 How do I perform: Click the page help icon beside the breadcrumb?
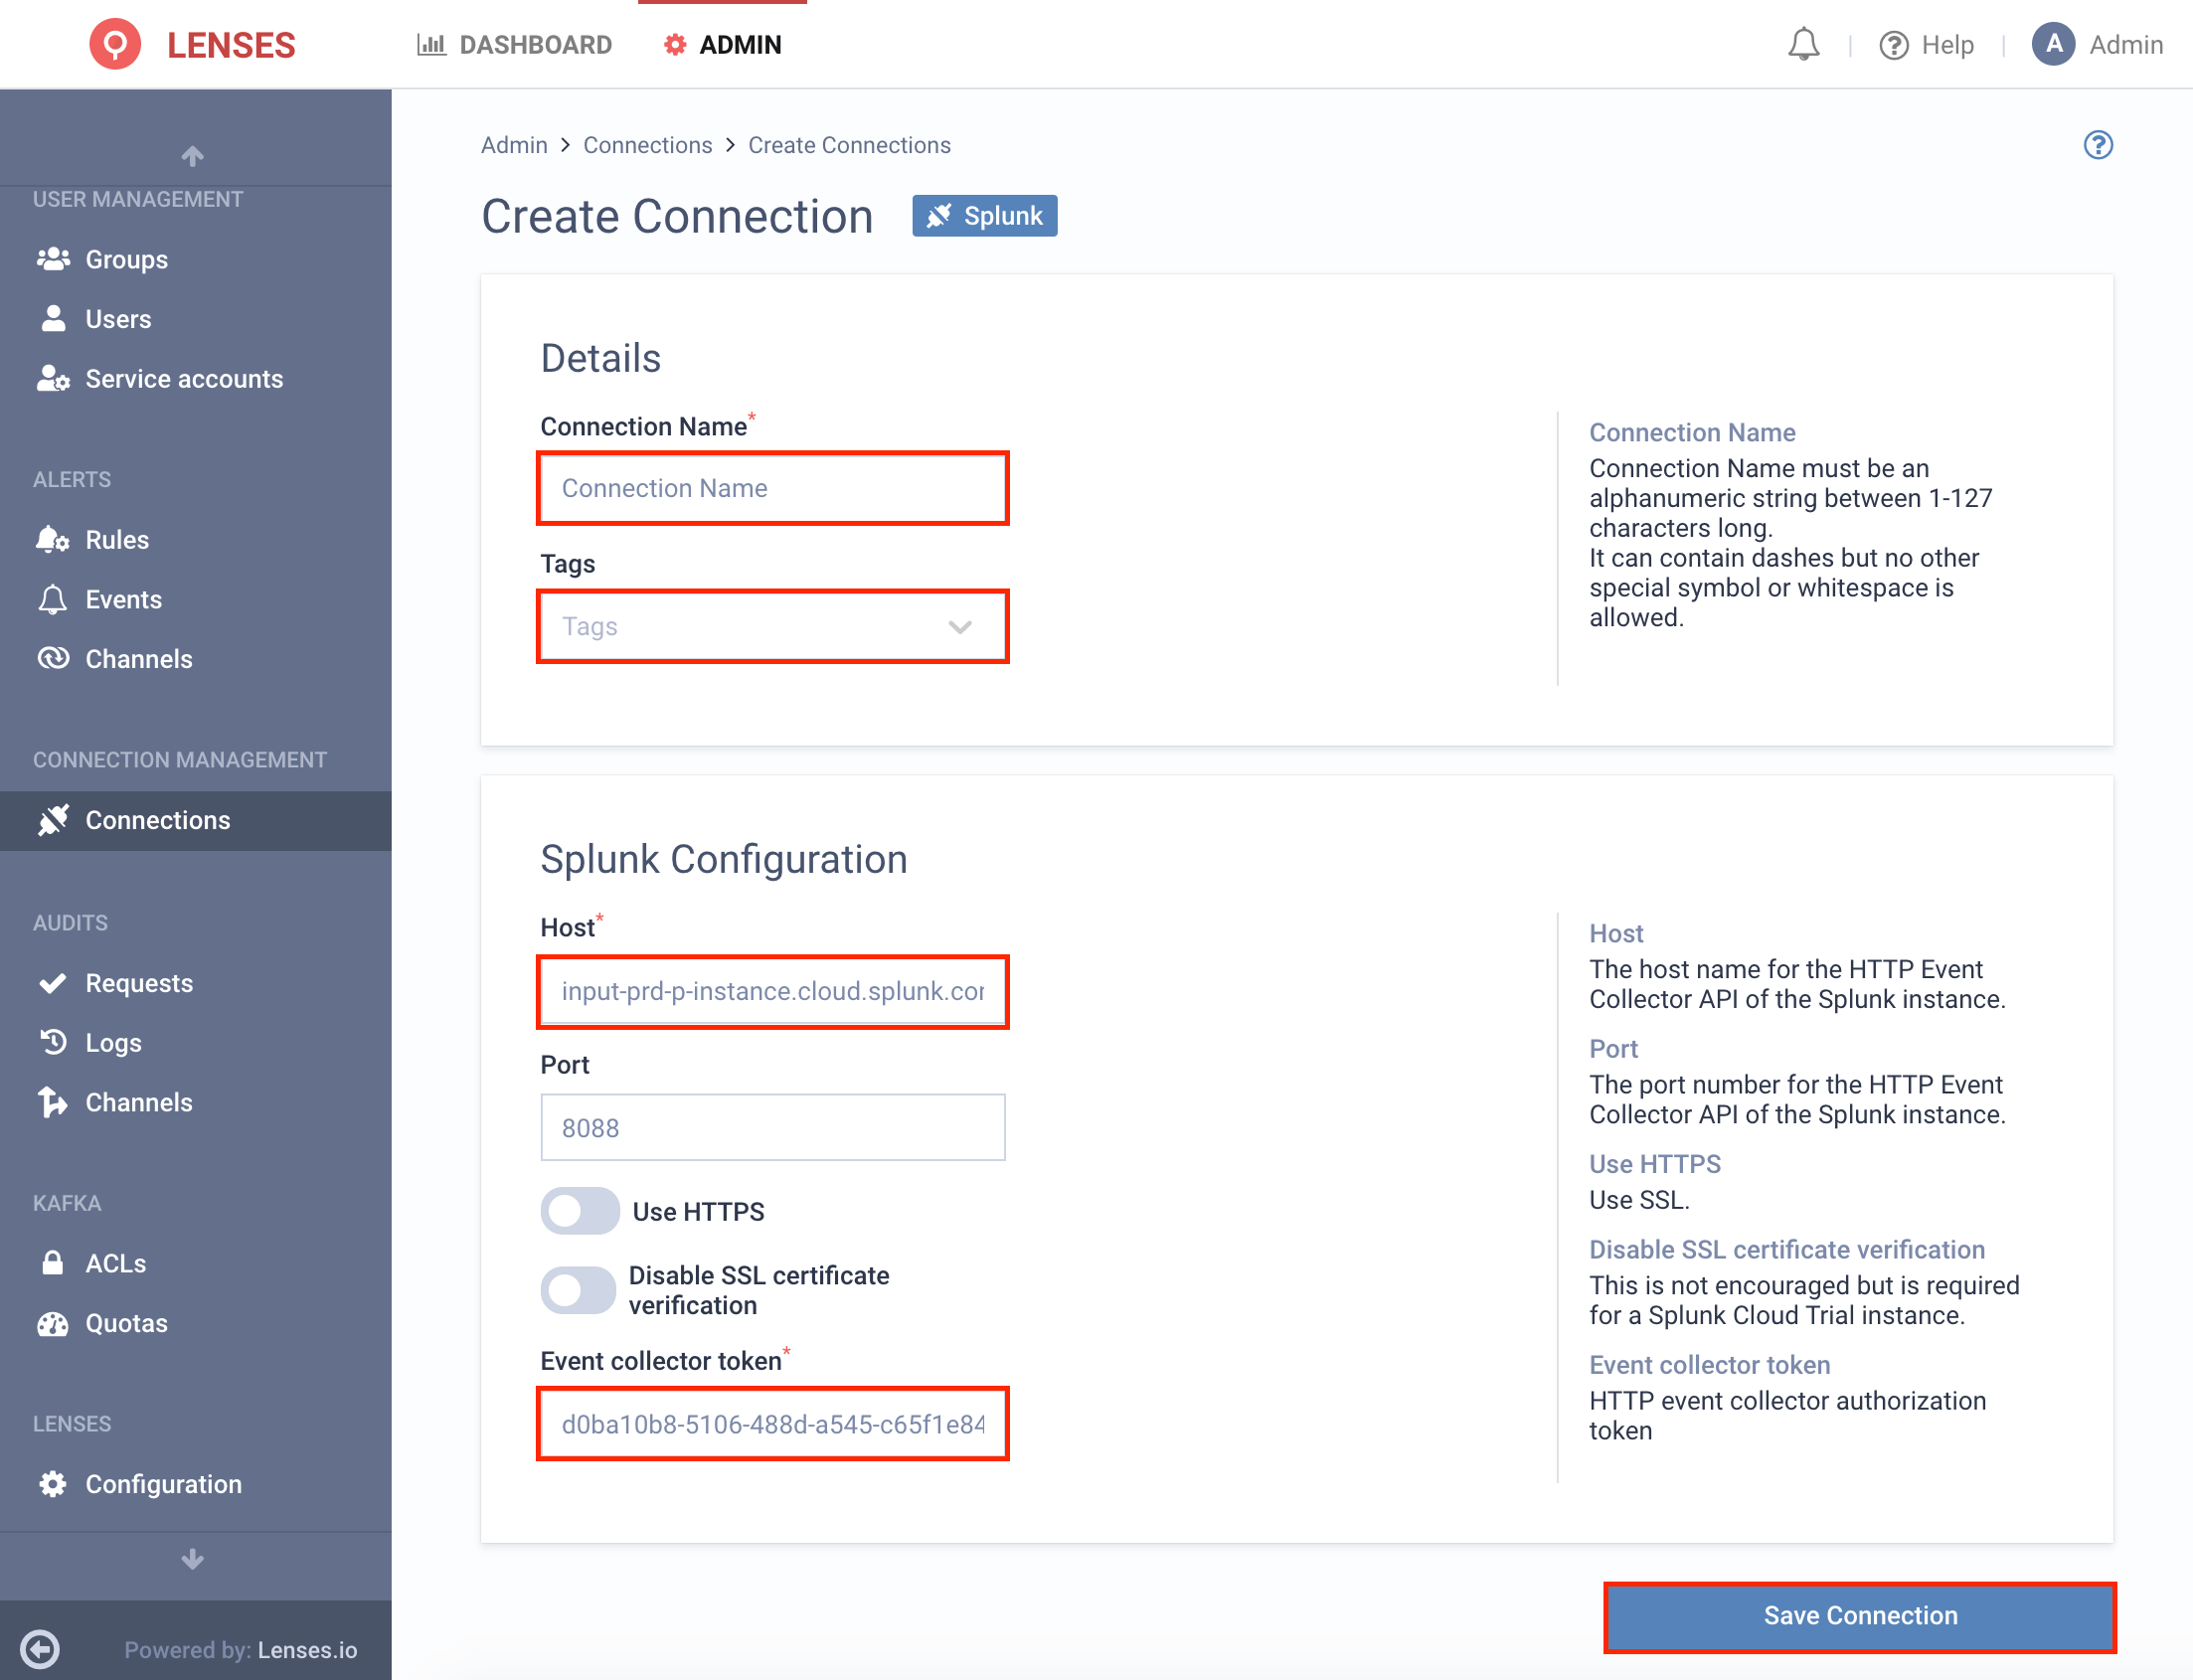click(2097, 145)
